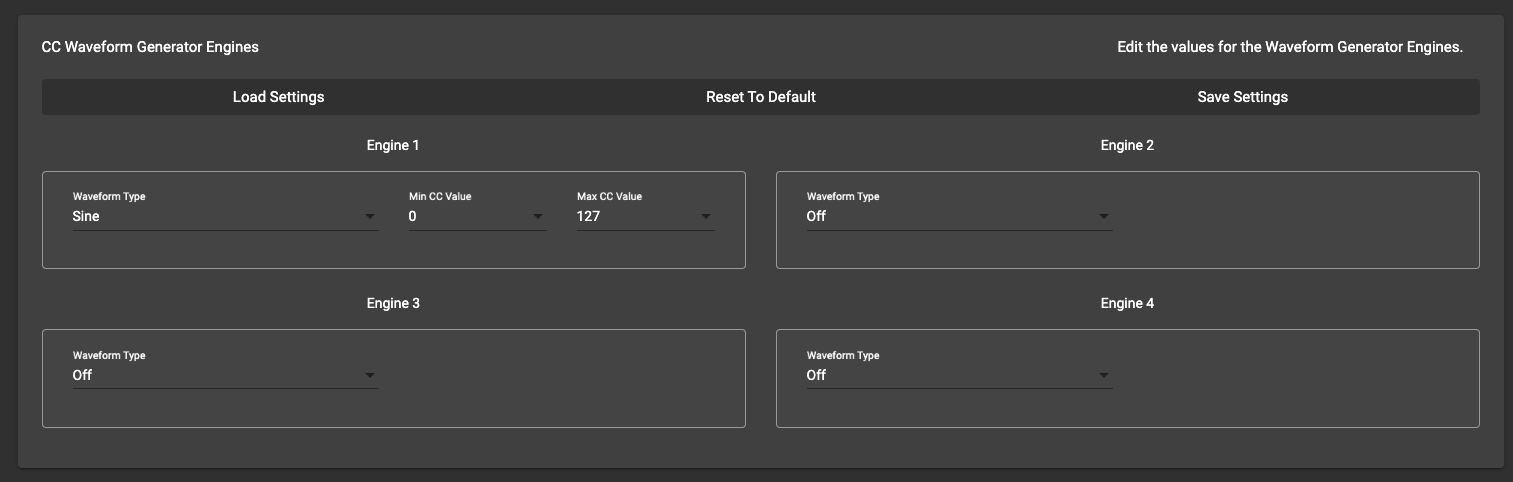Click the Engine 4 heading
Screen dimensions: 1513x482
click(1127, 303)
